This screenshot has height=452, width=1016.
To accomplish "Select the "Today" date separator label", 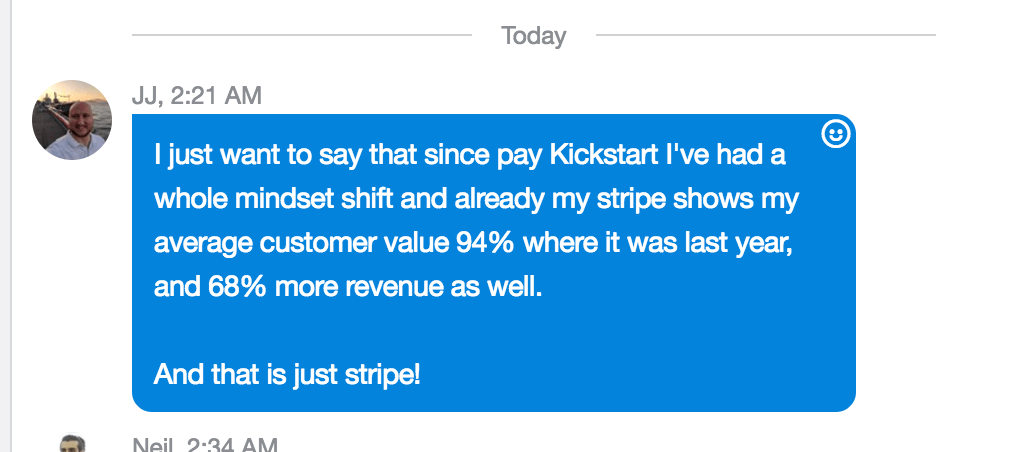I will [x=533, y=36].
